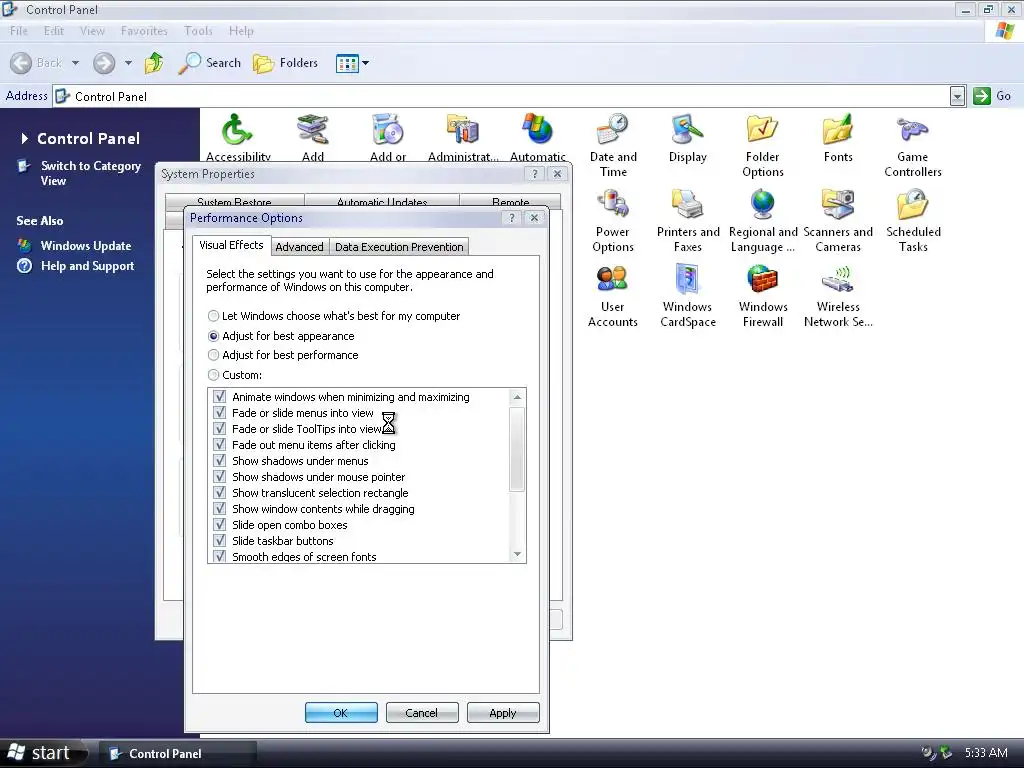Open Administrative Tools icon

point(463,129)
